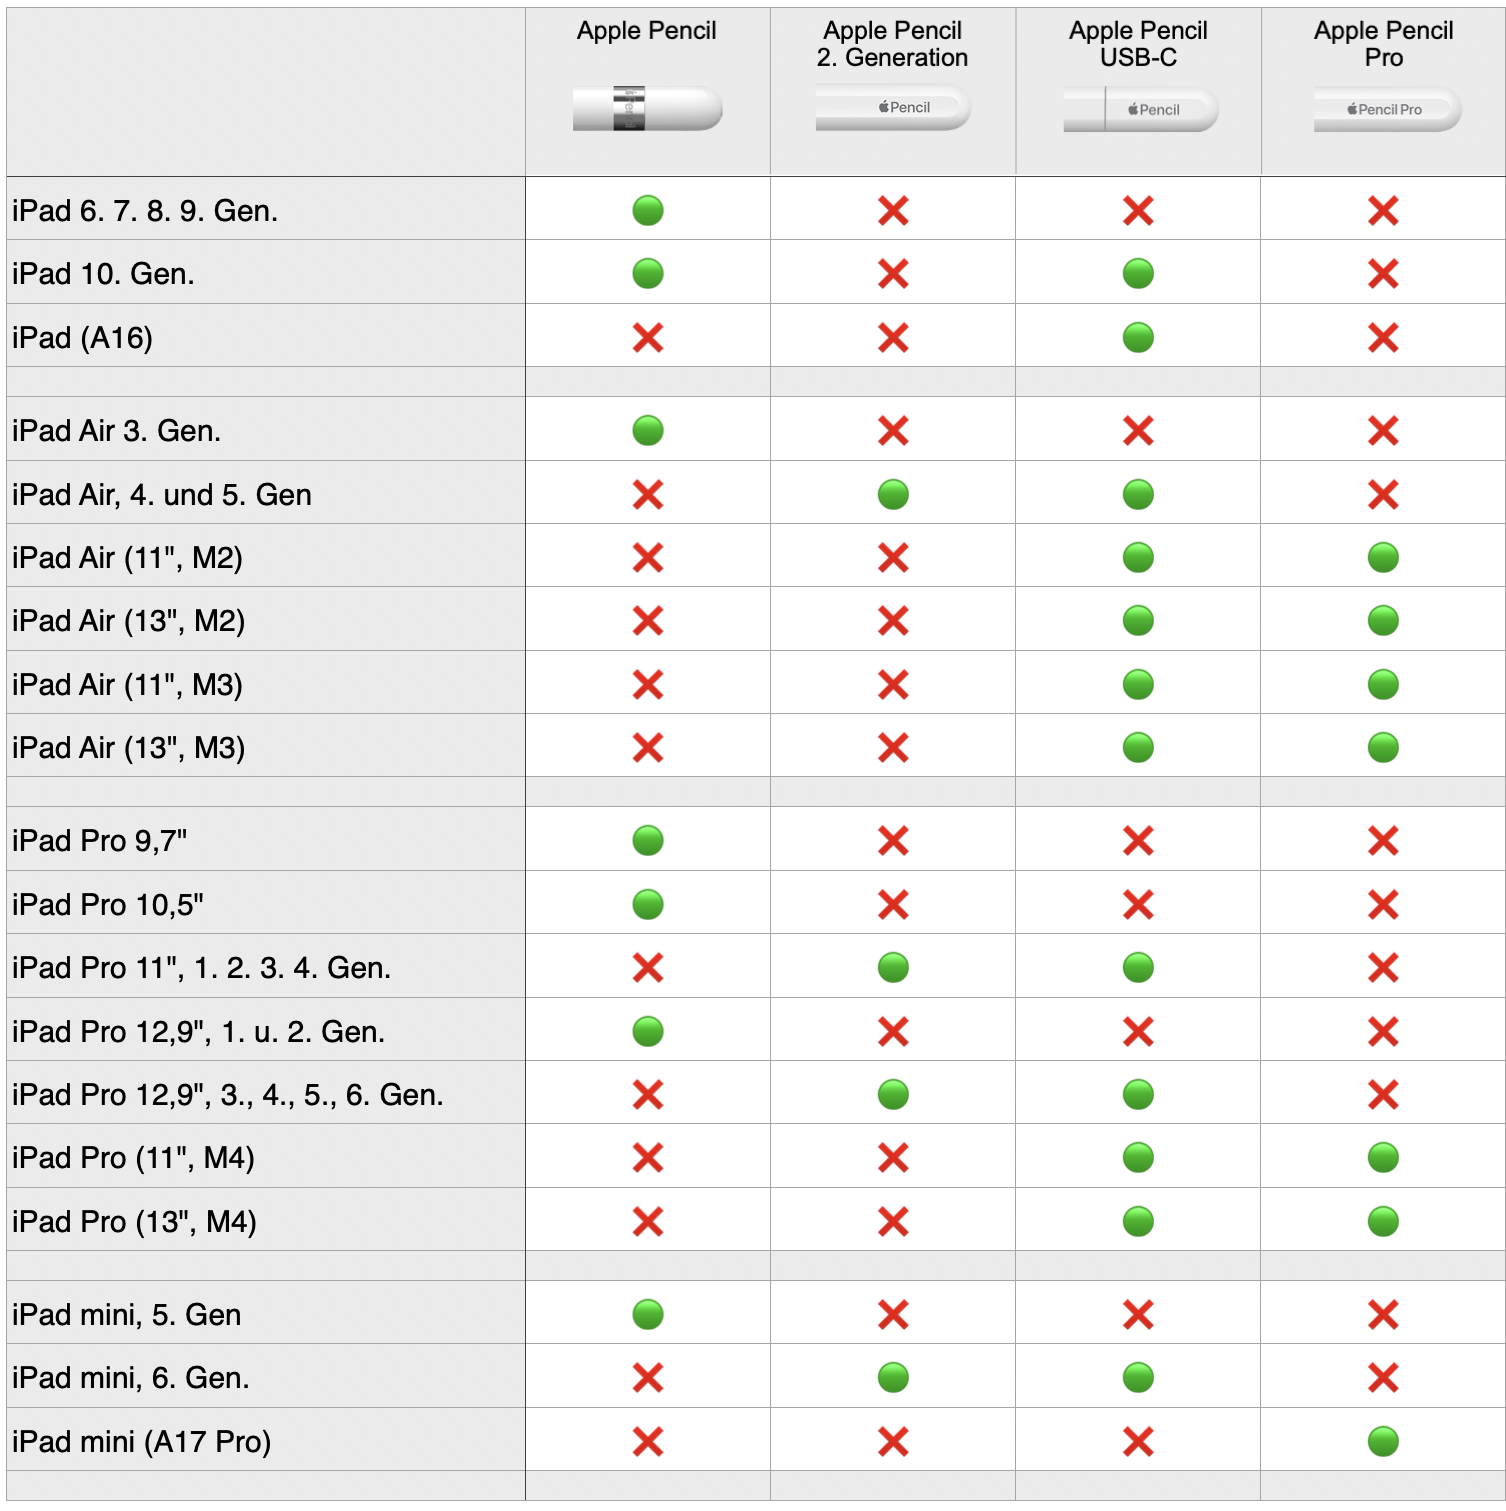Click green dot for iPad Air 3. Gen. row
This screenshot has height=1511, width=1506.
coord(648,430)
